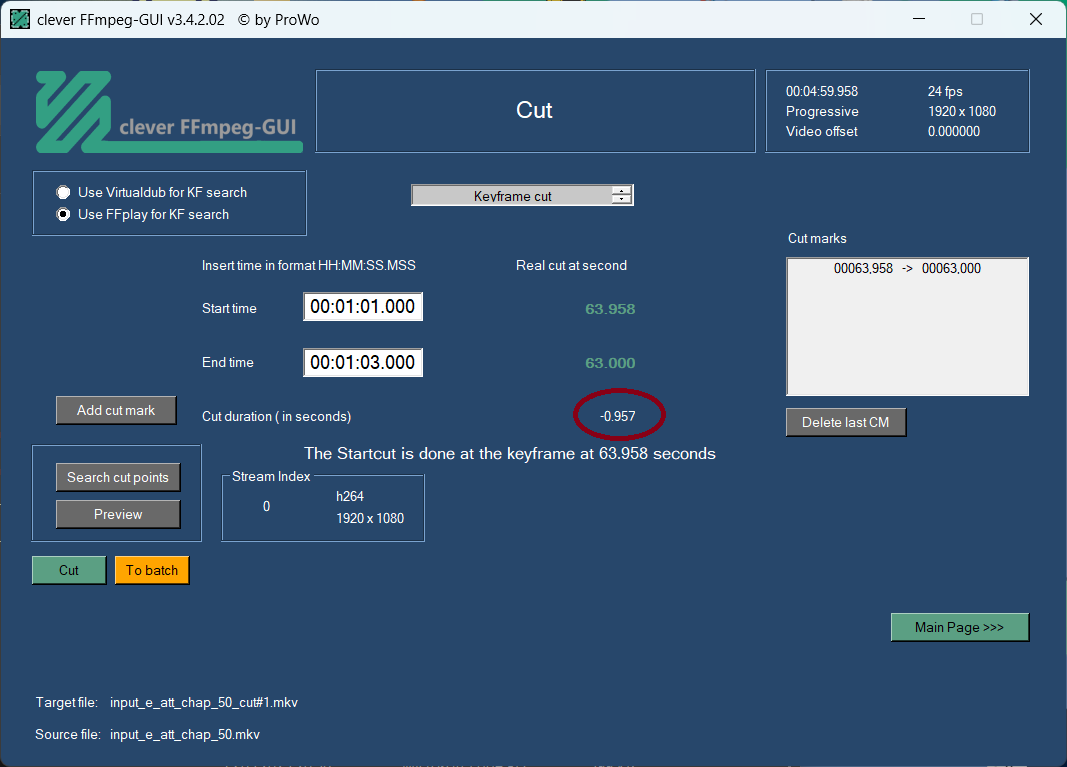Click the Real cut at second header

[571, 265]
